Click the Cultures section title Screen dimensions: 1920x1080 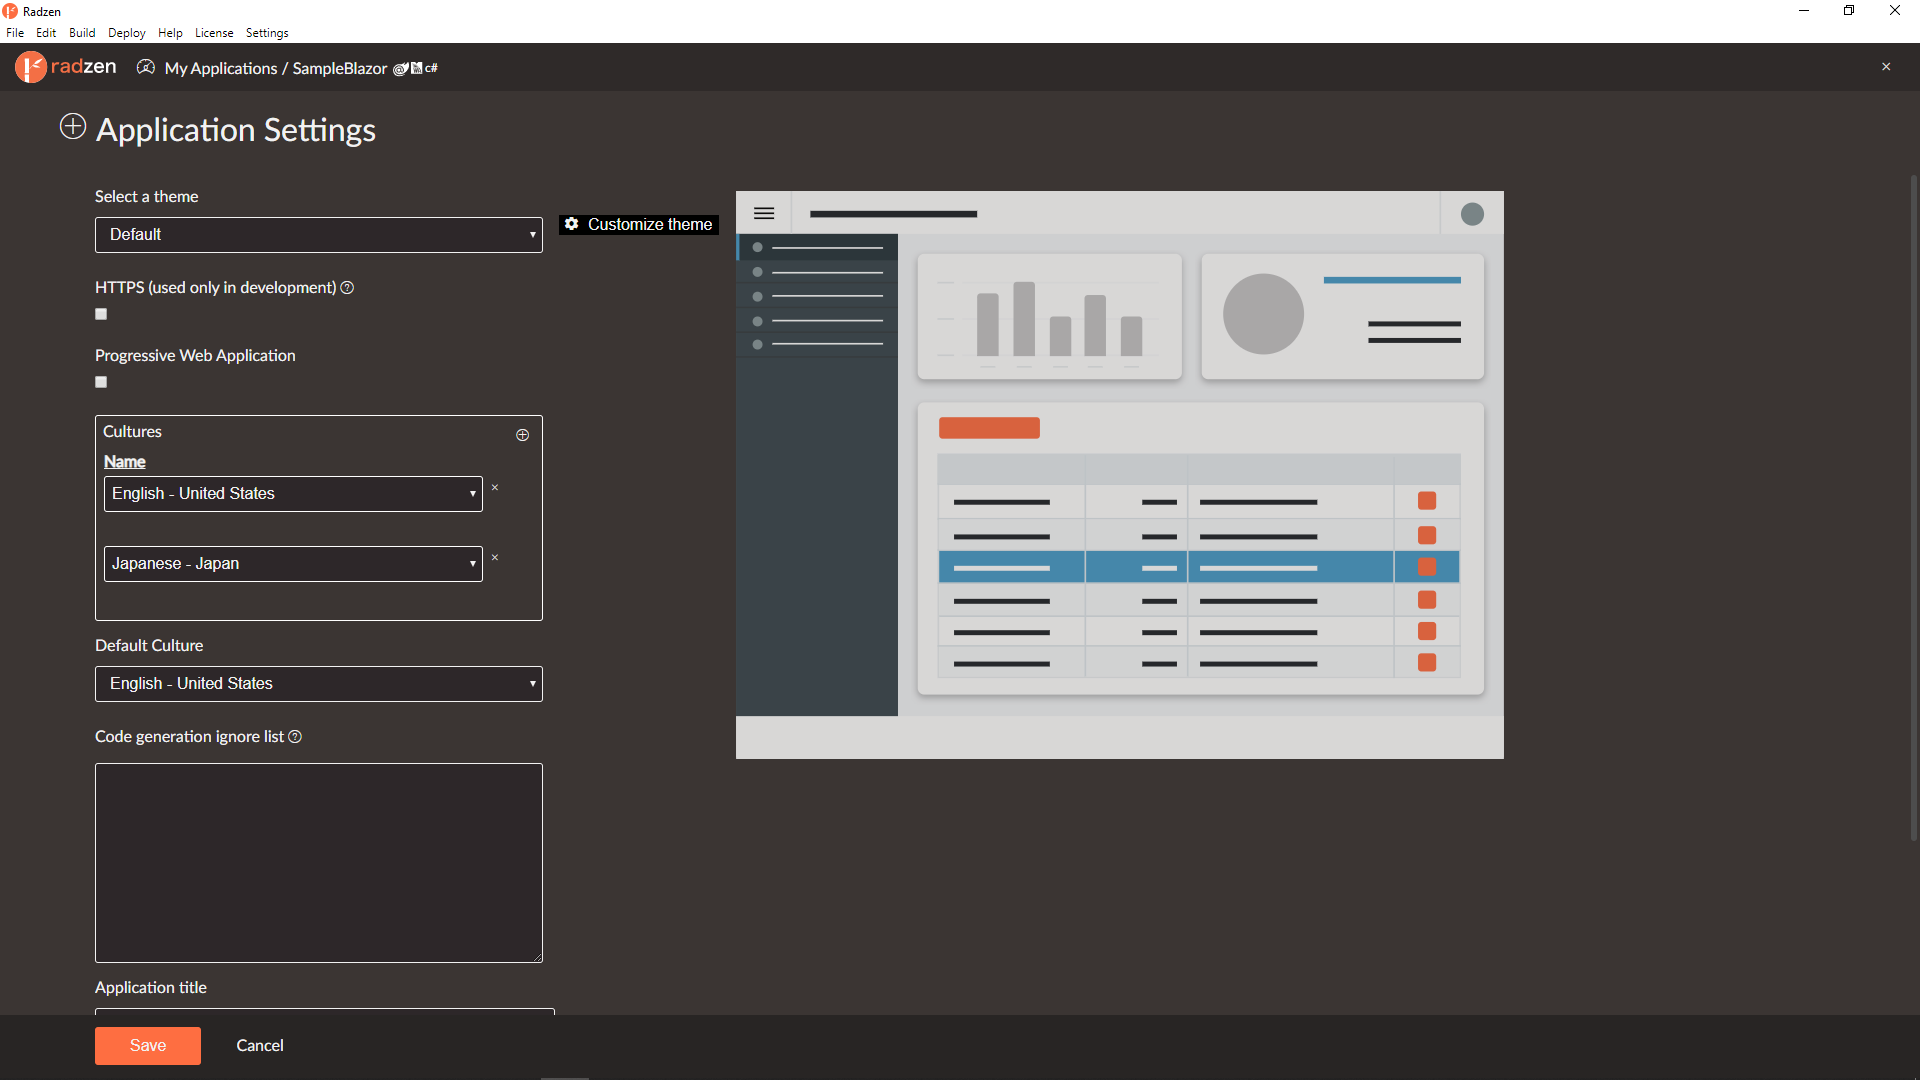pos(132,432)
